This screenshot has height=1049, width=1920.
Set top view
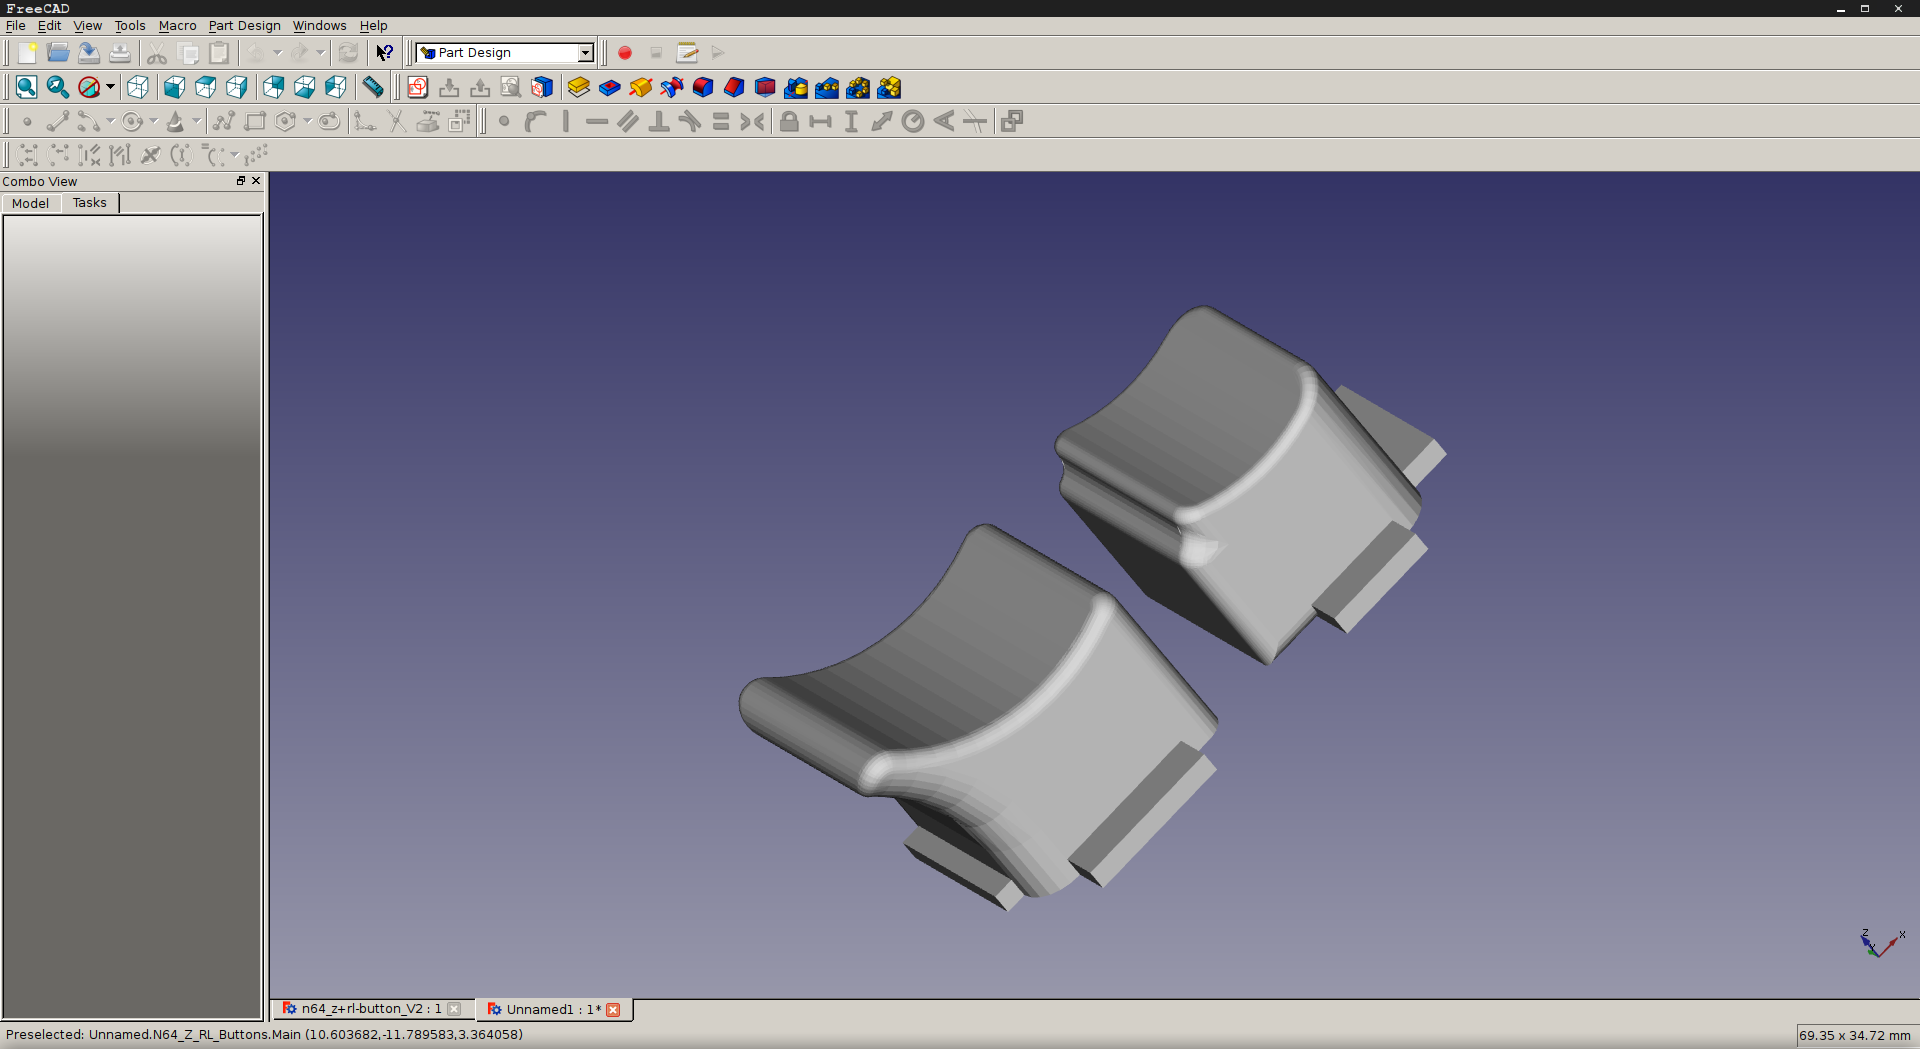coord(206,88)
